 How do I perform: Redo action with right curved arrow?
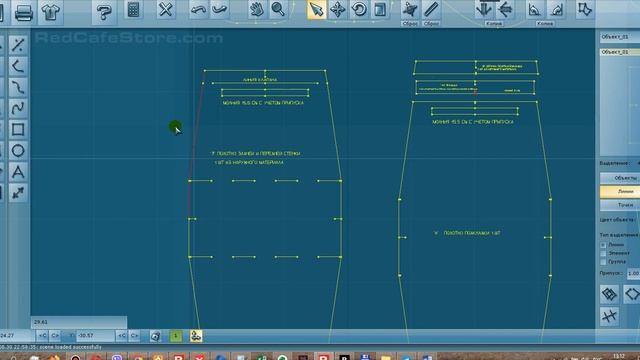click(x=220, y=9)
